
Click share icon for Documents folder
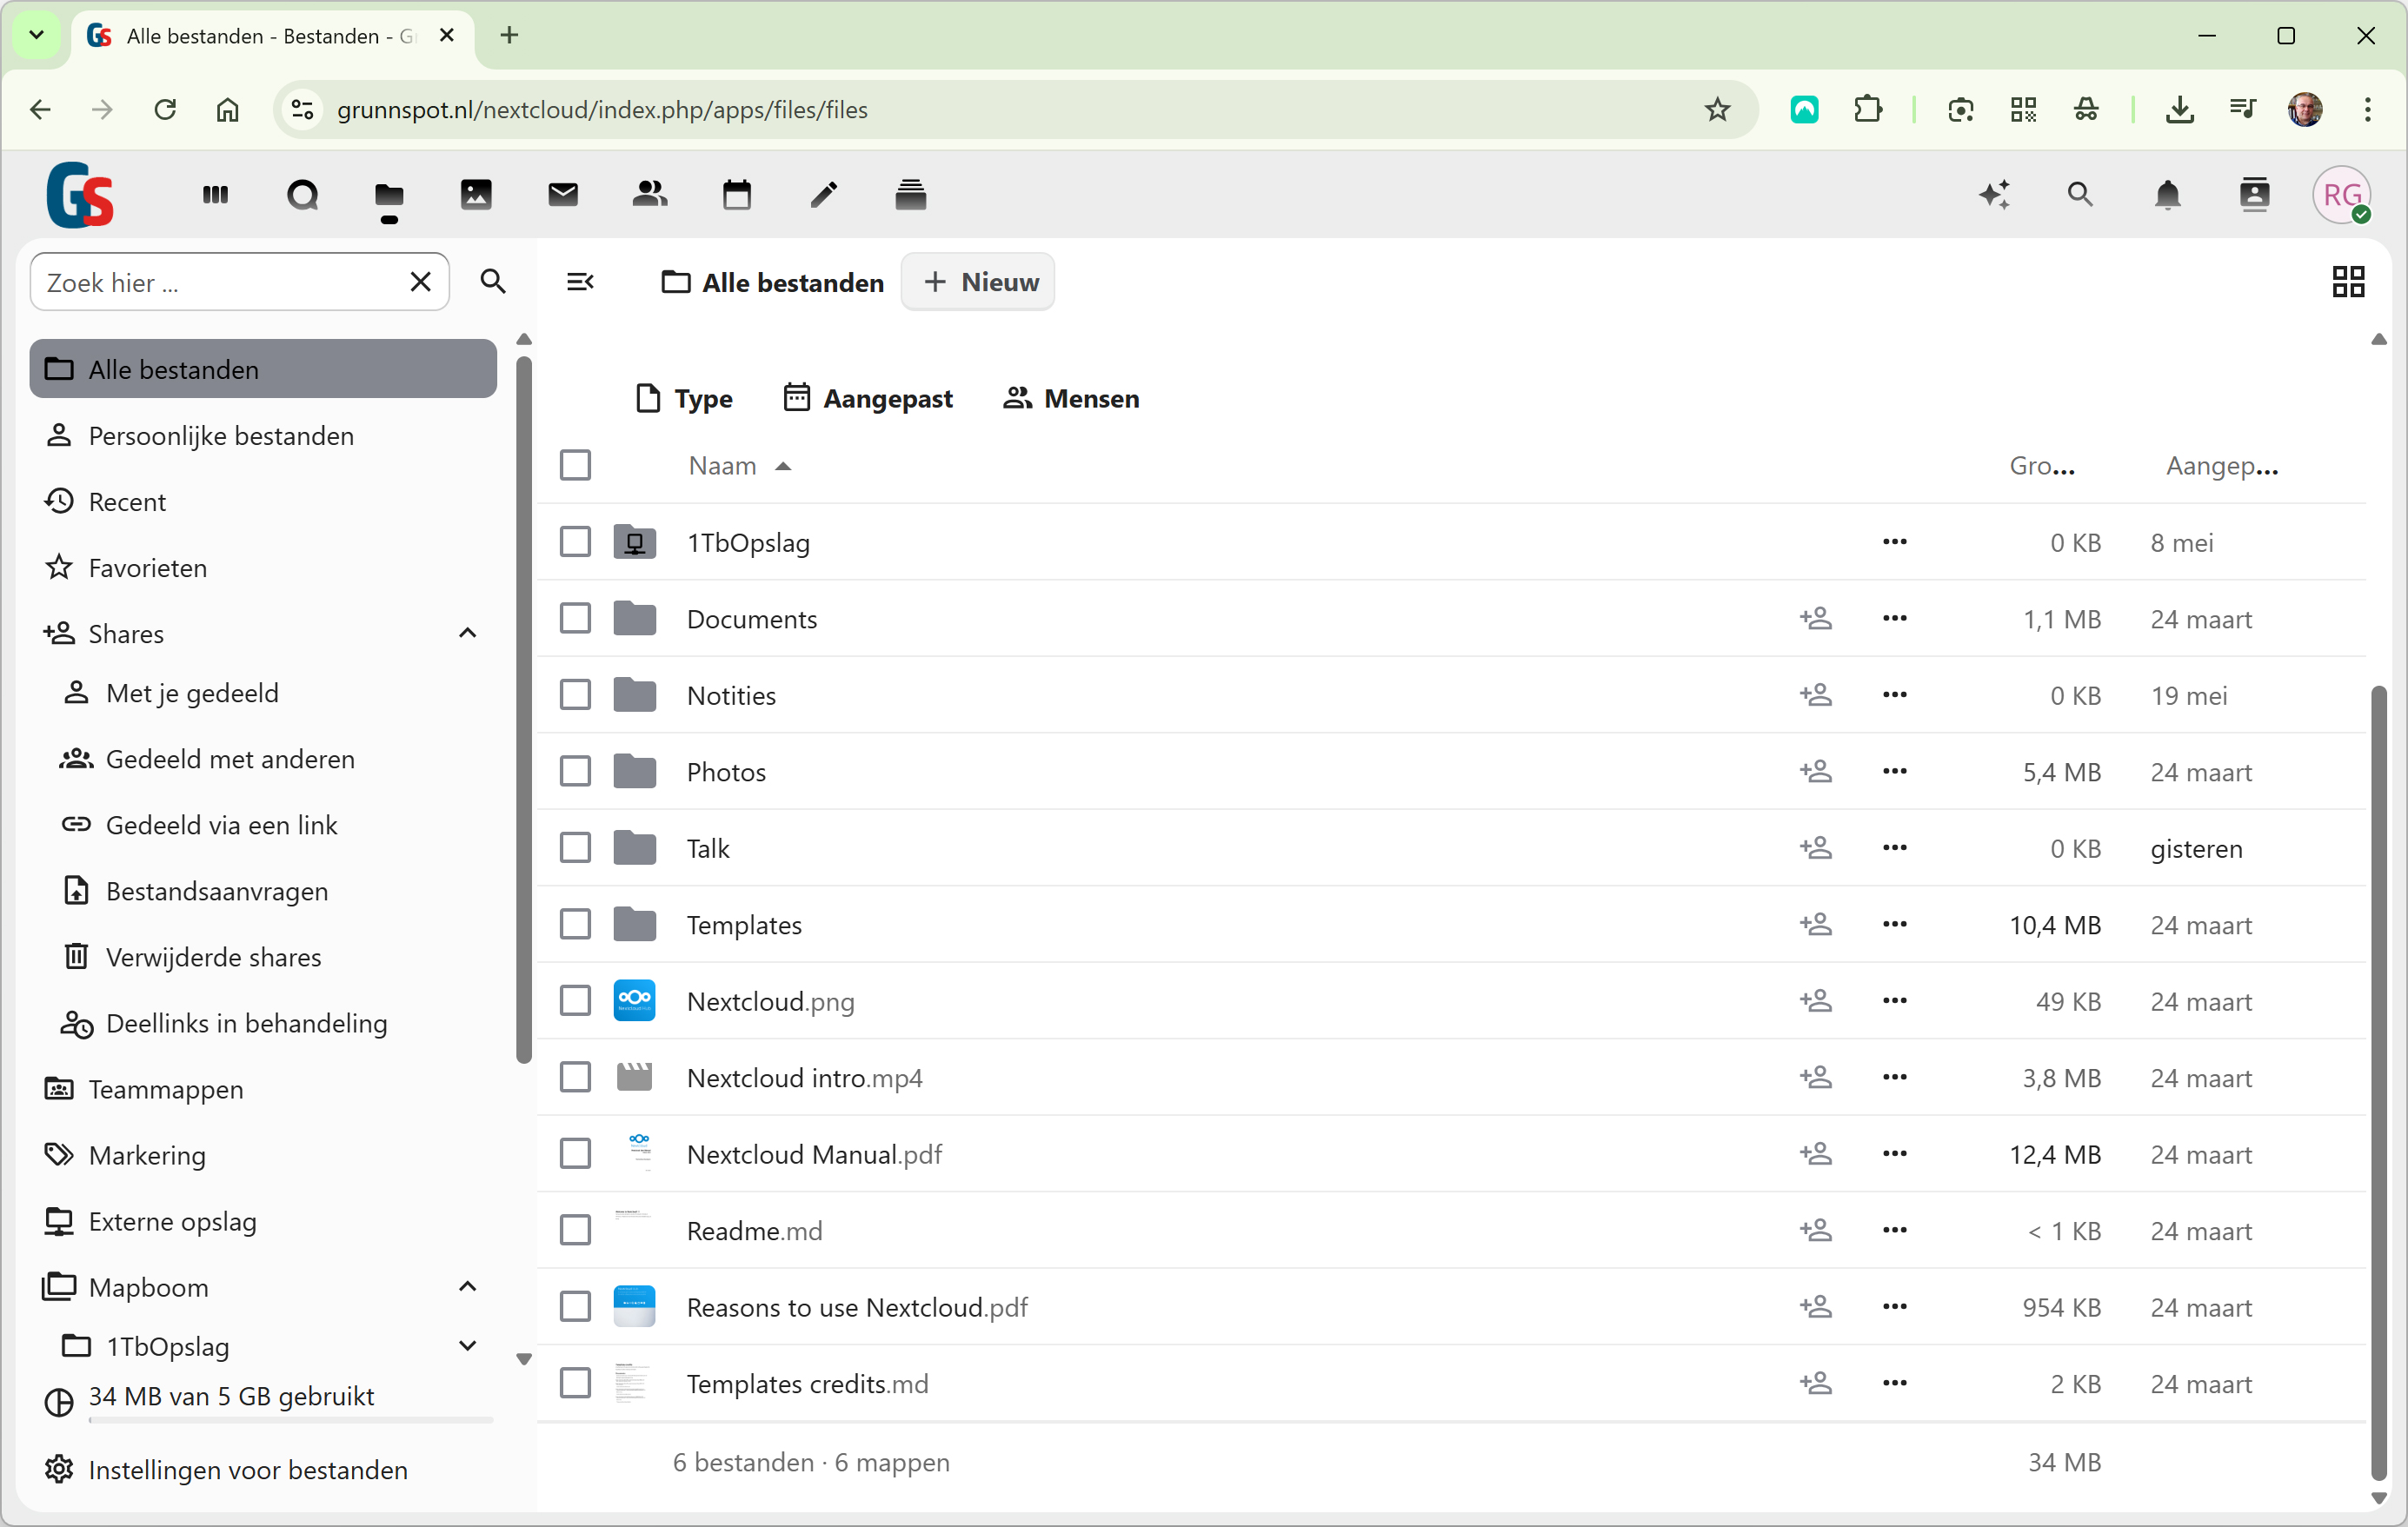1815,619
